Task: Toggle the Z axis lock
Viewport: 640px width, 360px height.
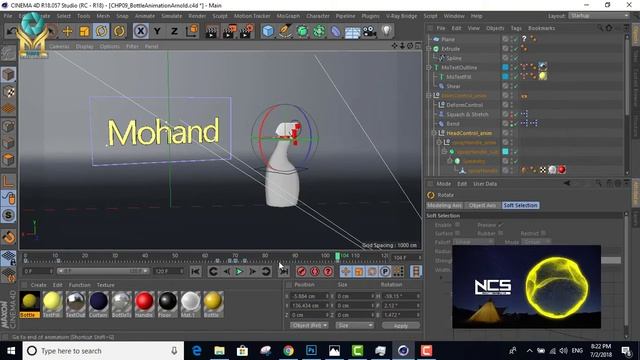Action: pos(174,31)
